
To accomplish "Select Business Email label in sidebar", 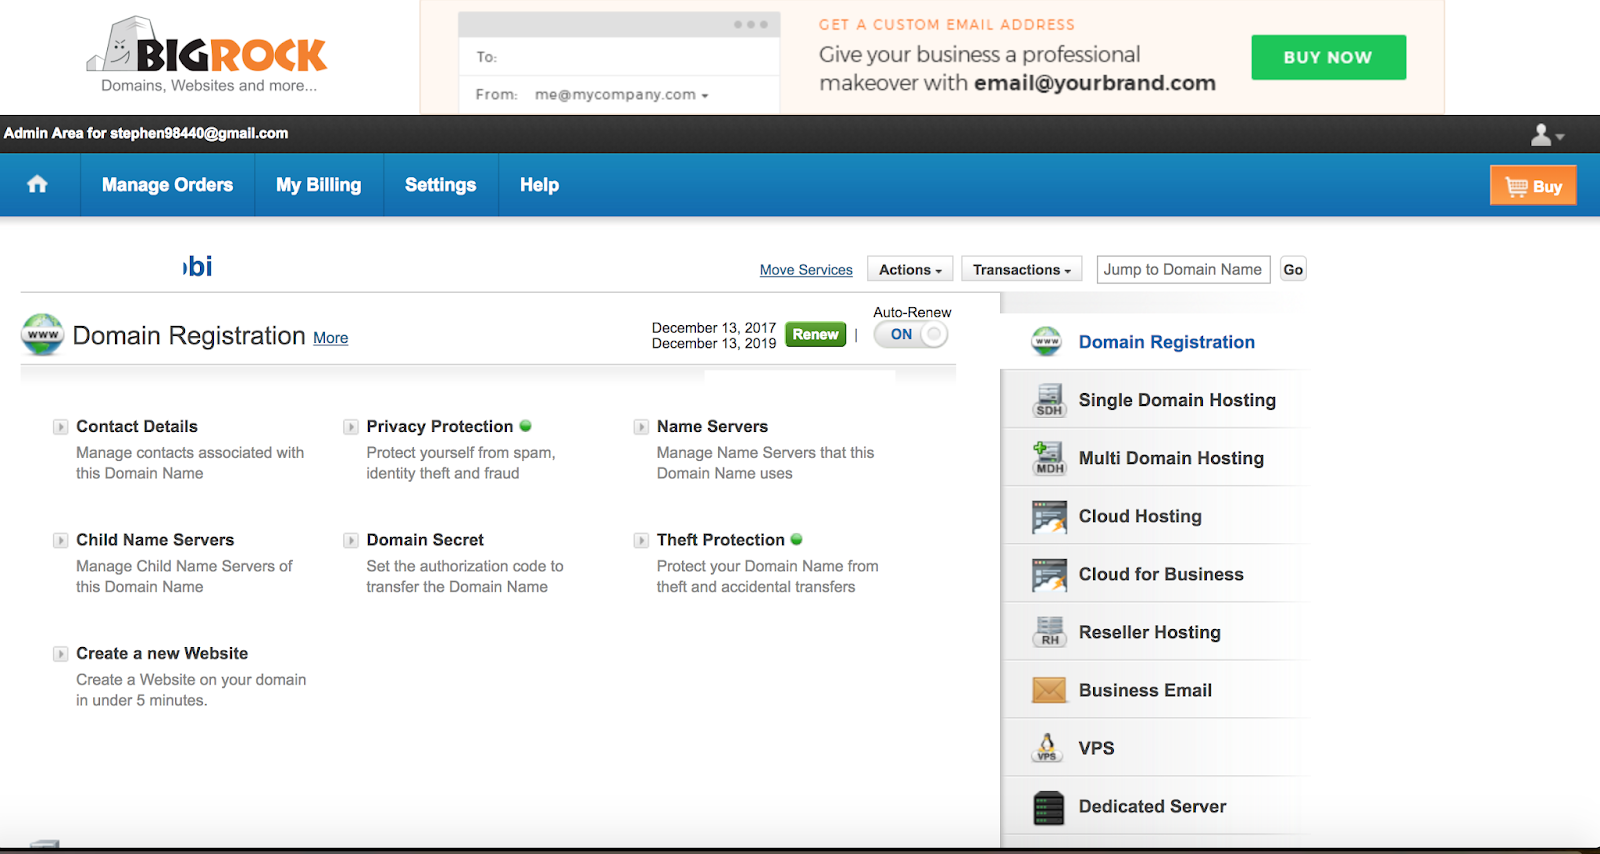I will click(1145, 690).
